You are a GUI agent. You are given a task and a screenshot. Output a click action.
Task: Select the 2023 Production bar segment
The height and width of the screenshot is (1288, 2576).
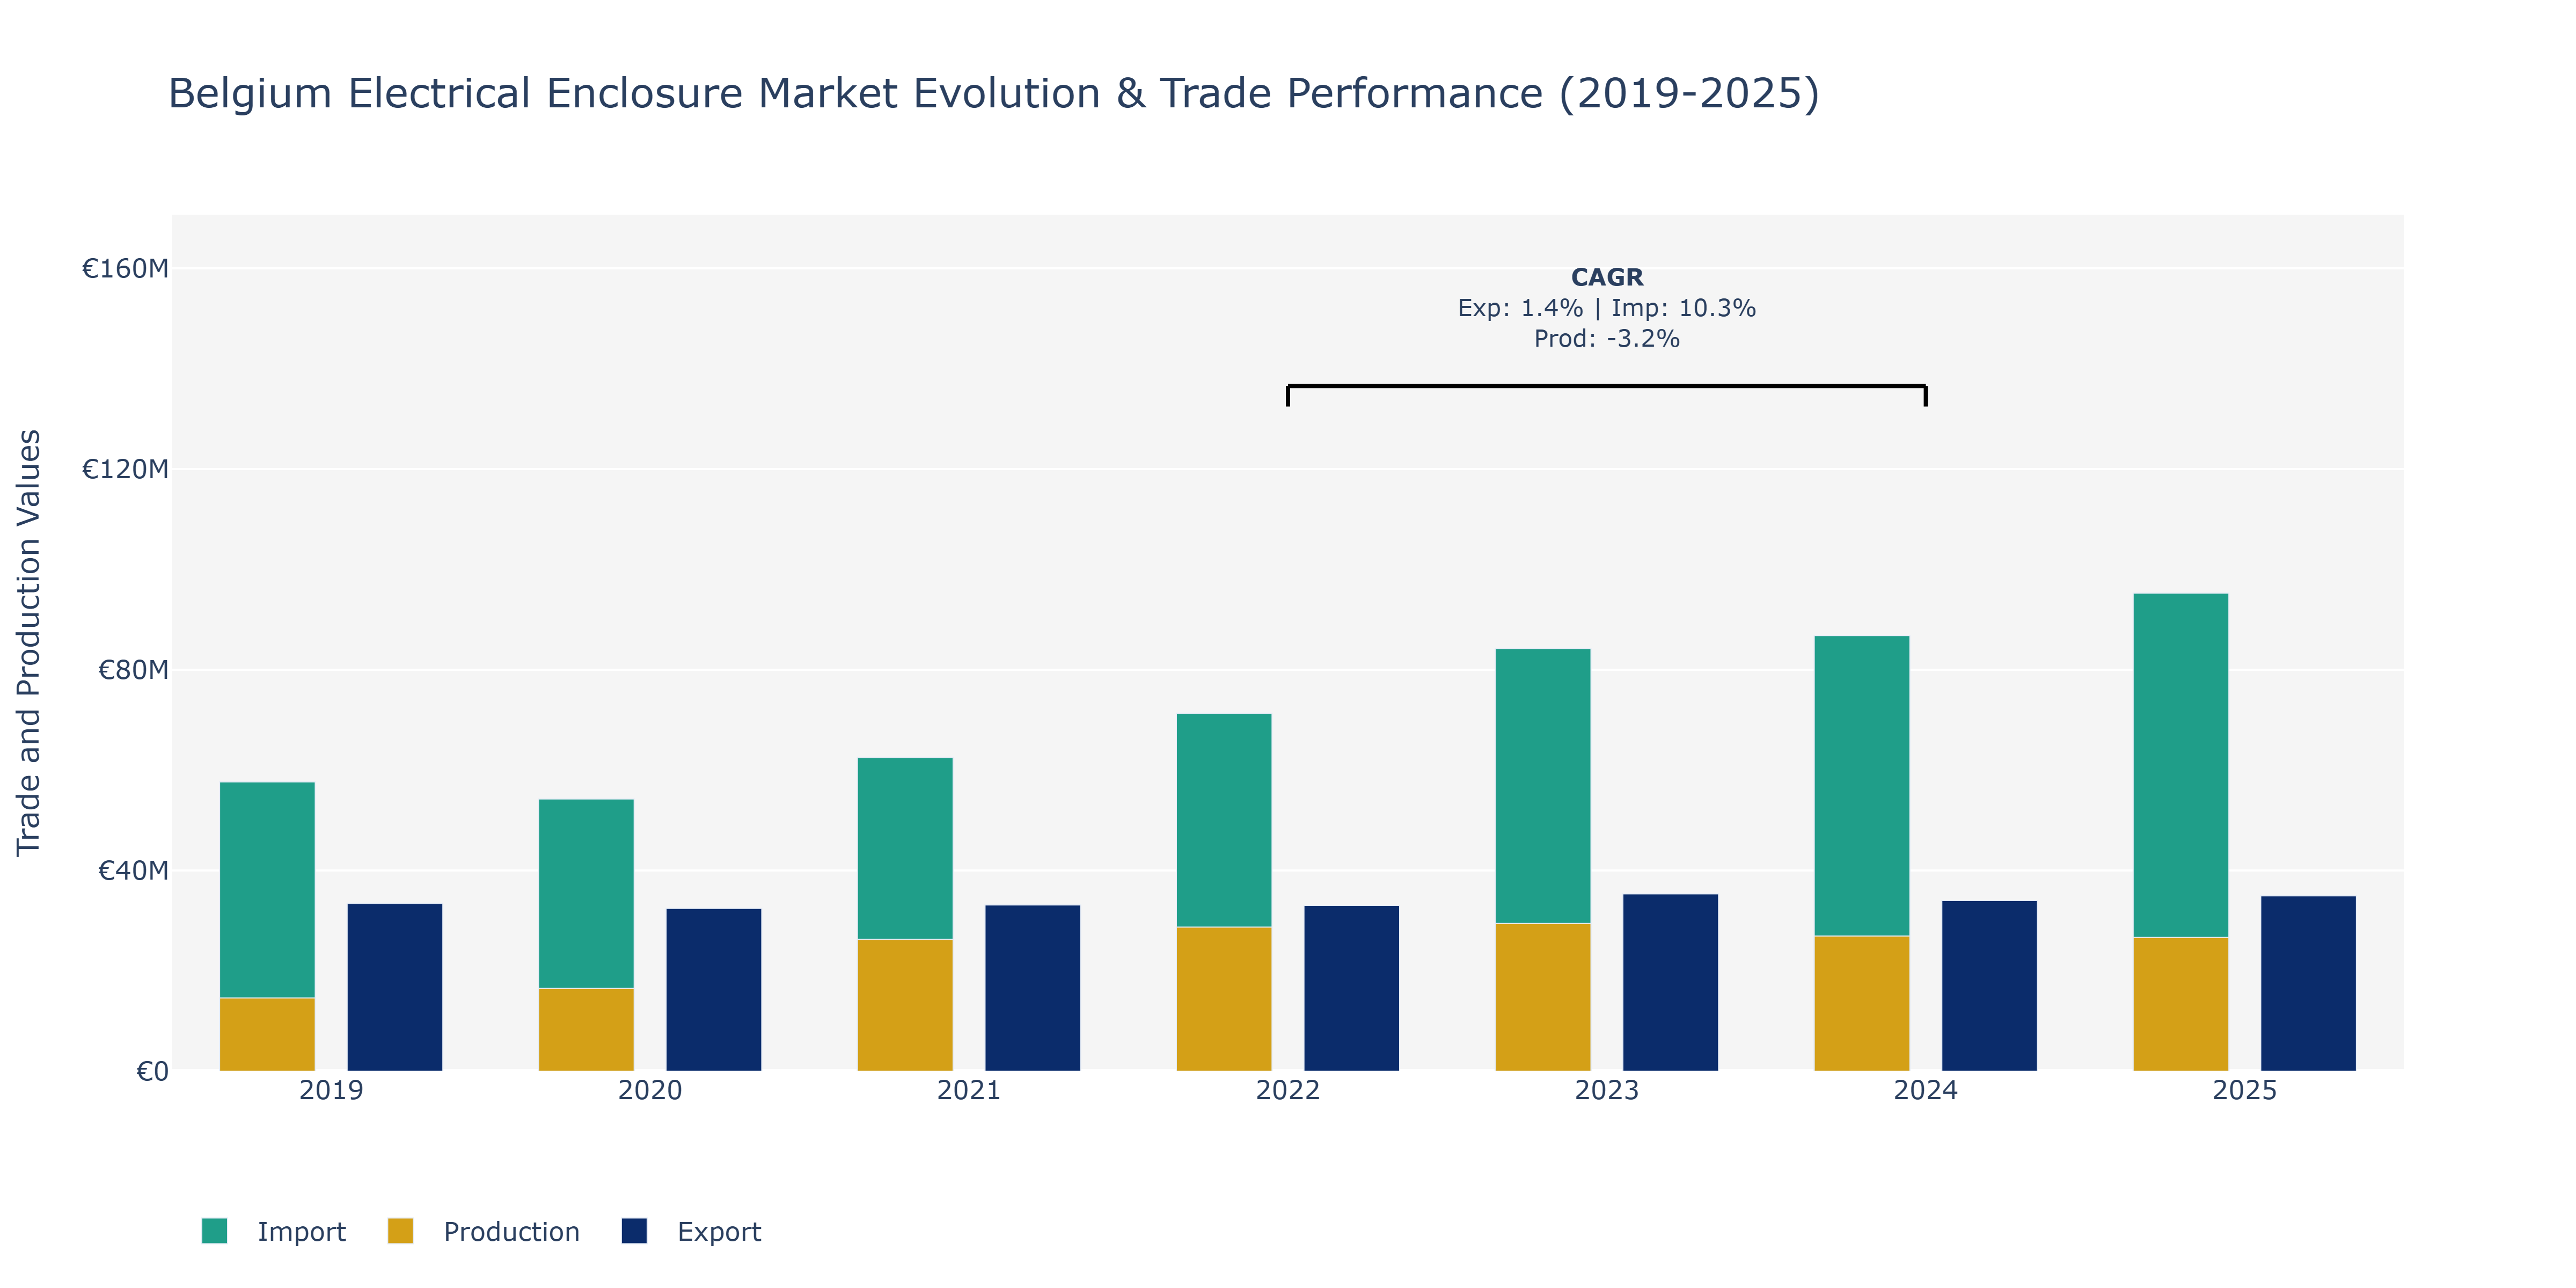1543,997
